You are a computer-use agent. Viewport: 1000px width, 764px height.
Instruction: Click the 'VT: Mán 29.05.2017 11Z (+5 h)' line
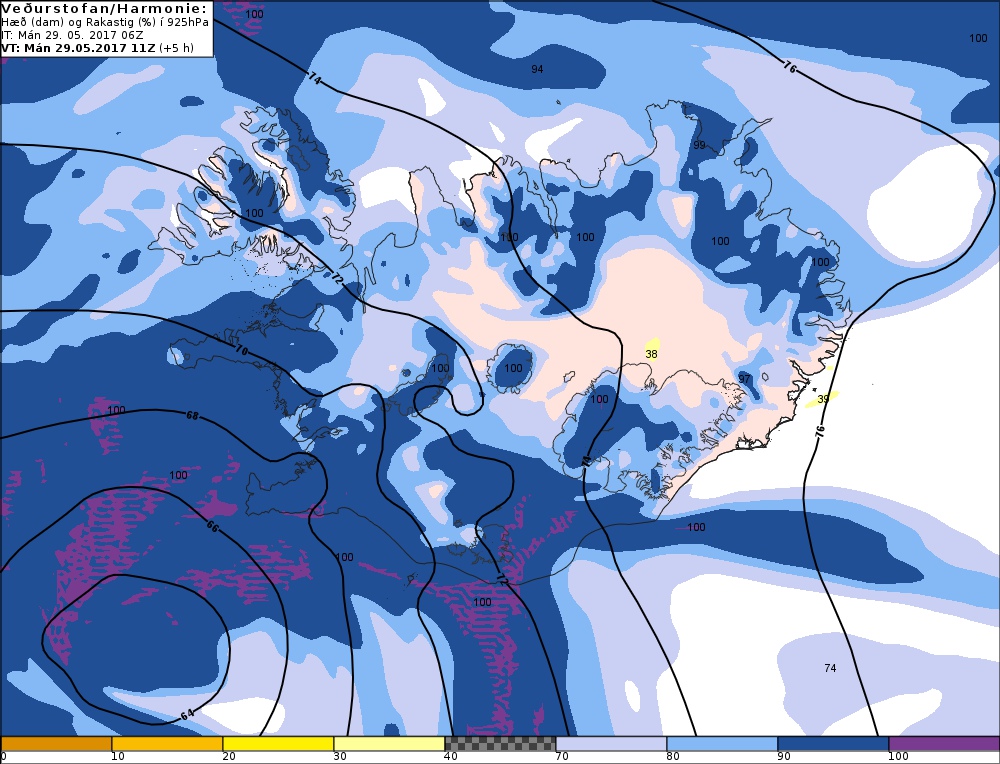pos(97,48)
